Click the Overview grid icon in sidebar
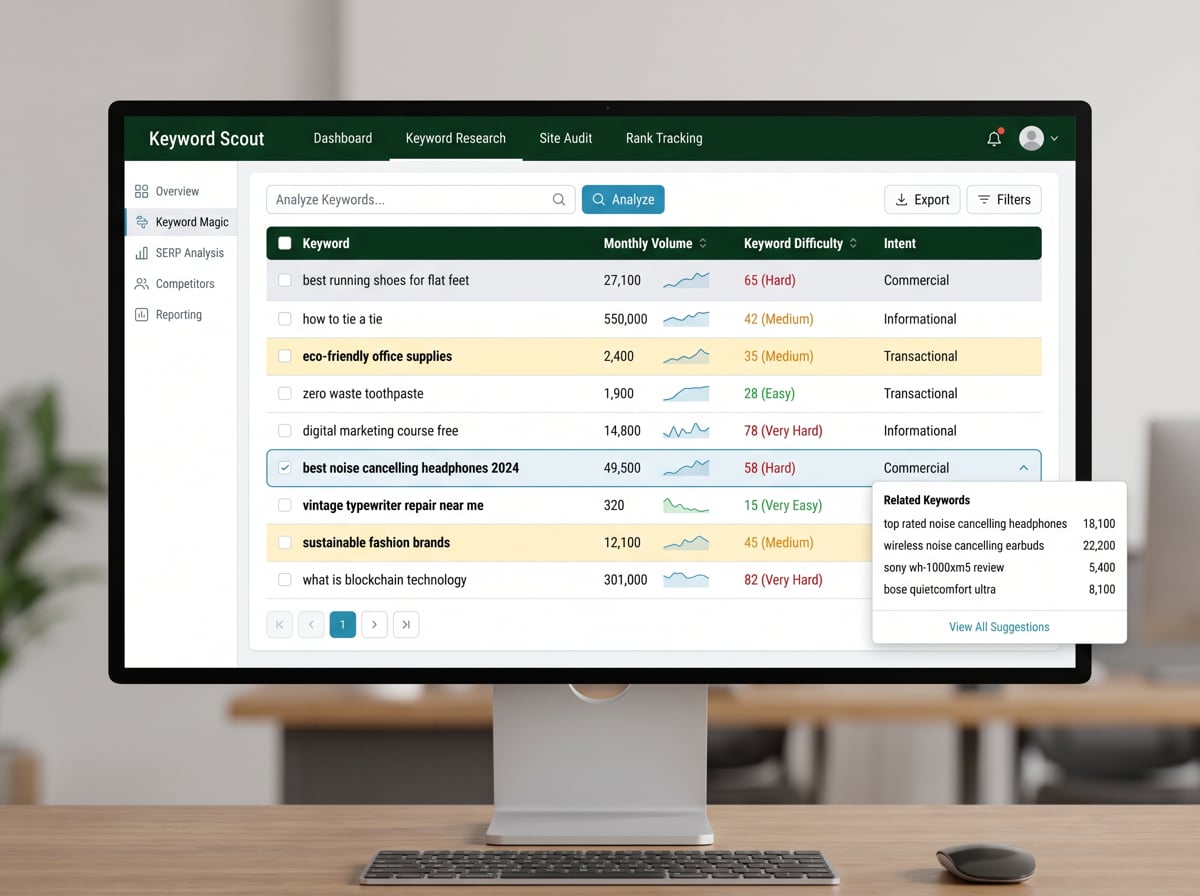The height and width of the screenshot is (896, 1200). point(141,191)
